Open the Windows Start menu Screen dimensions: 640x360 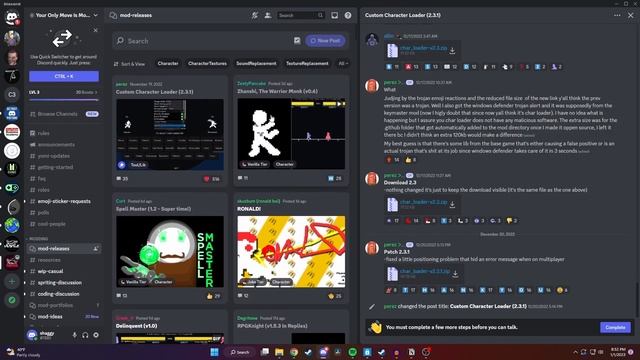coord(214,352)
